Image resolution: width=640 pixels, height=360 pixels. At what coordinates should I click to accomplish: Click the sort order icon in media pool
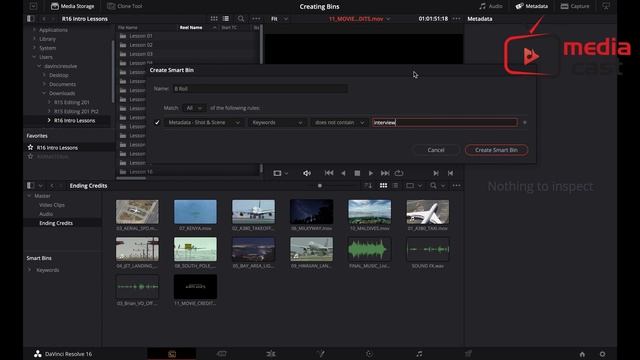(x=368, y=186)
